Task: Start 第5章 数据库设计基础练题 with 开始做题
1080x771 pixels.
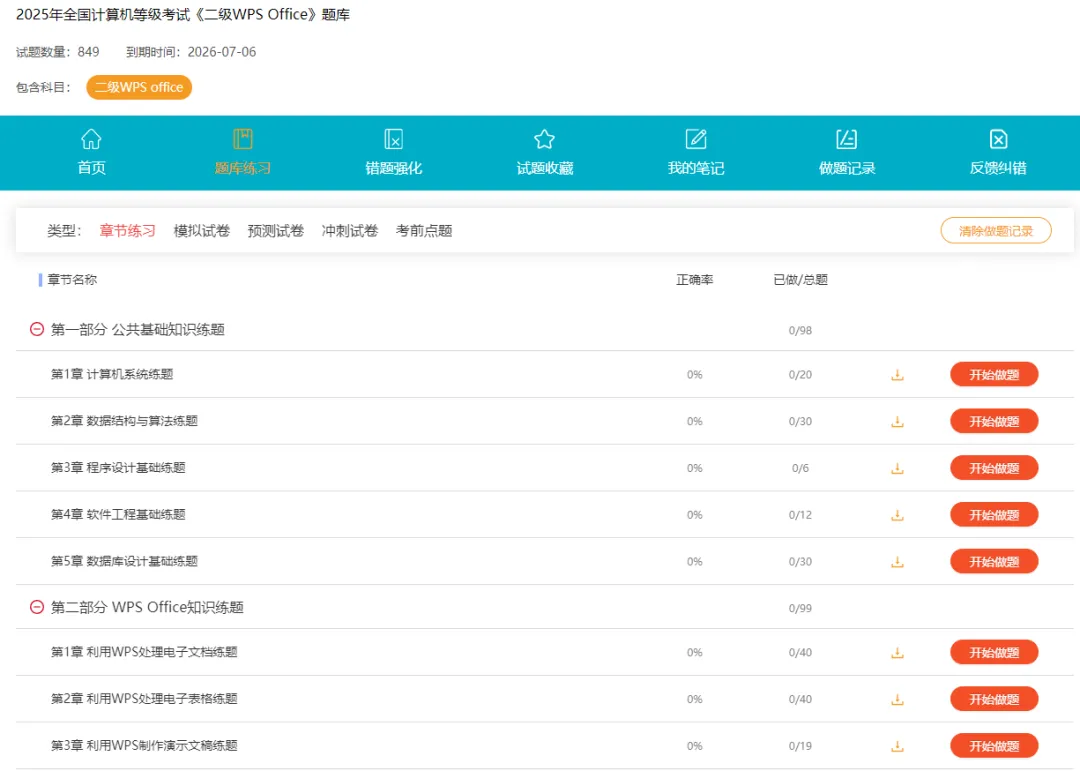Action: (994, 562)
